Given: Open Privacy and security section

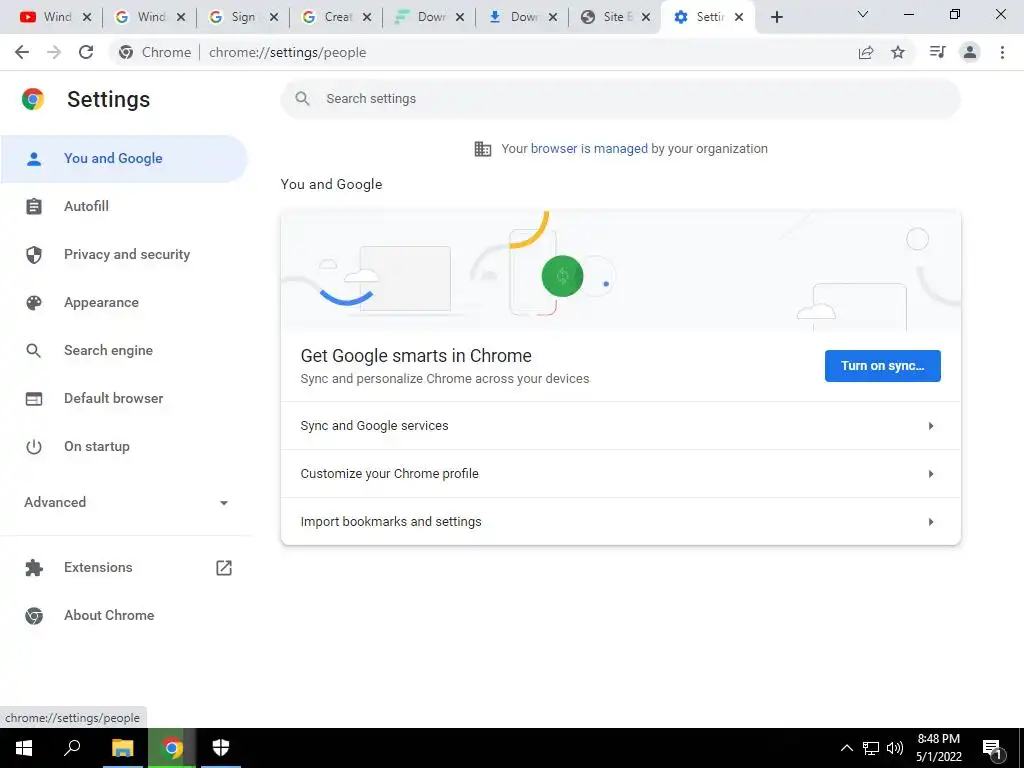Looking at the screenshot, I should pos(123,255).
